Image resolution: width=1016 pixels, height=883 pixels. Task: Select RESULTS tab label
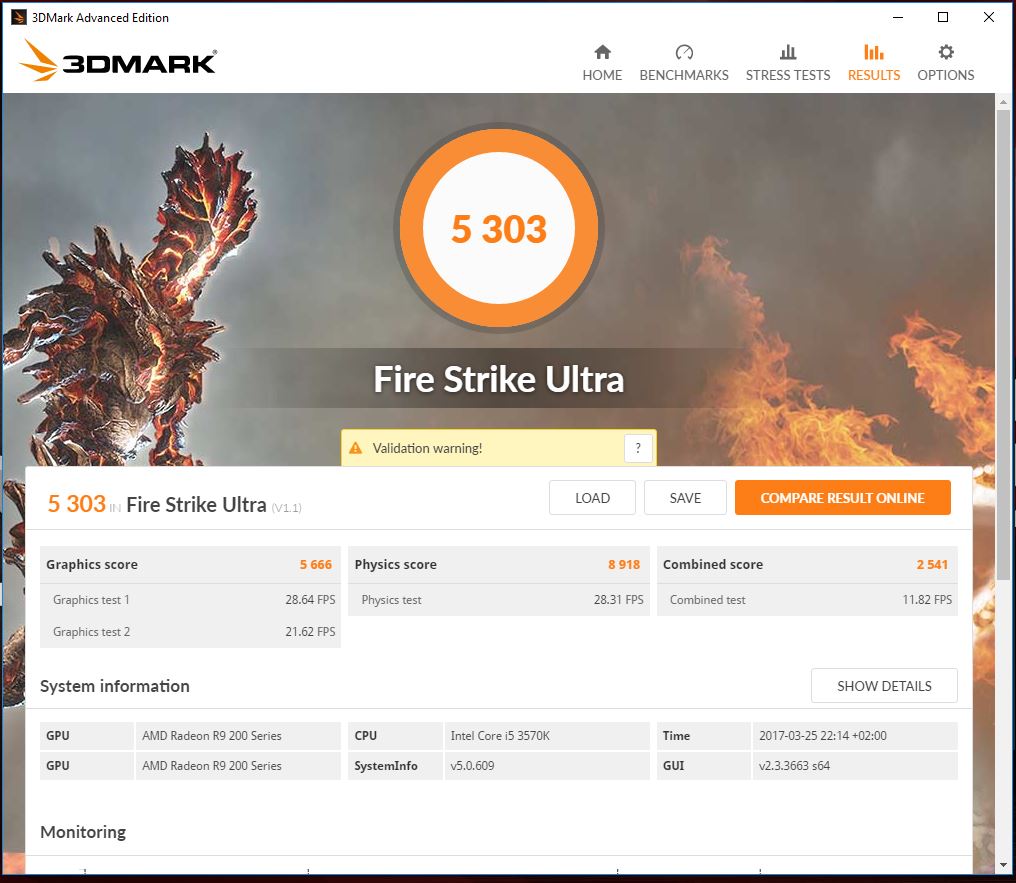click(874, 75)
